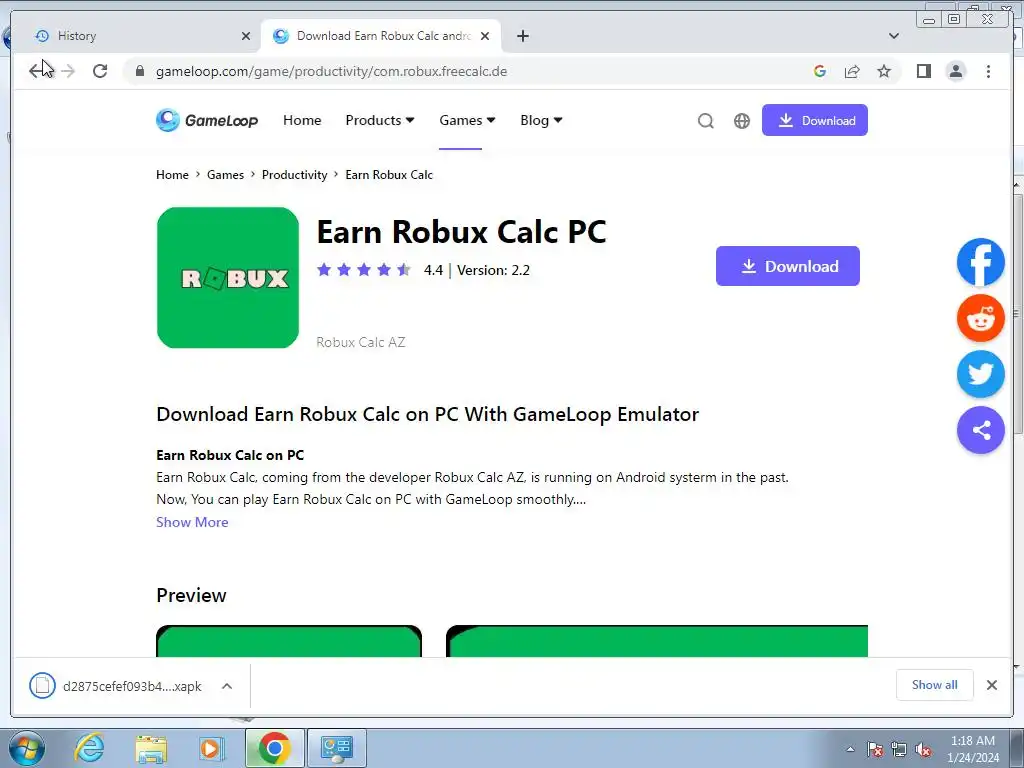Click header Download button
This screenshot has width=1024, height=768.
[x=814, y=120]
